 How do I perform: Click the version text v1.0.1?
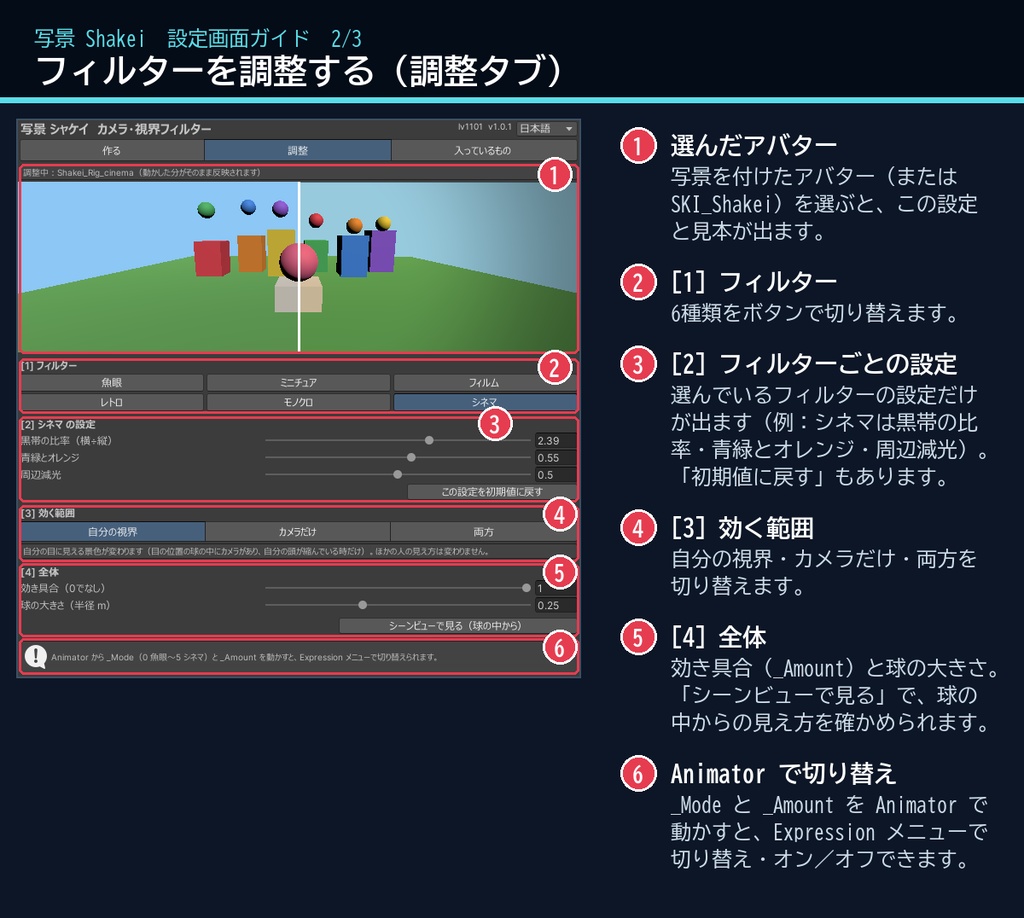tap(500, 127)
